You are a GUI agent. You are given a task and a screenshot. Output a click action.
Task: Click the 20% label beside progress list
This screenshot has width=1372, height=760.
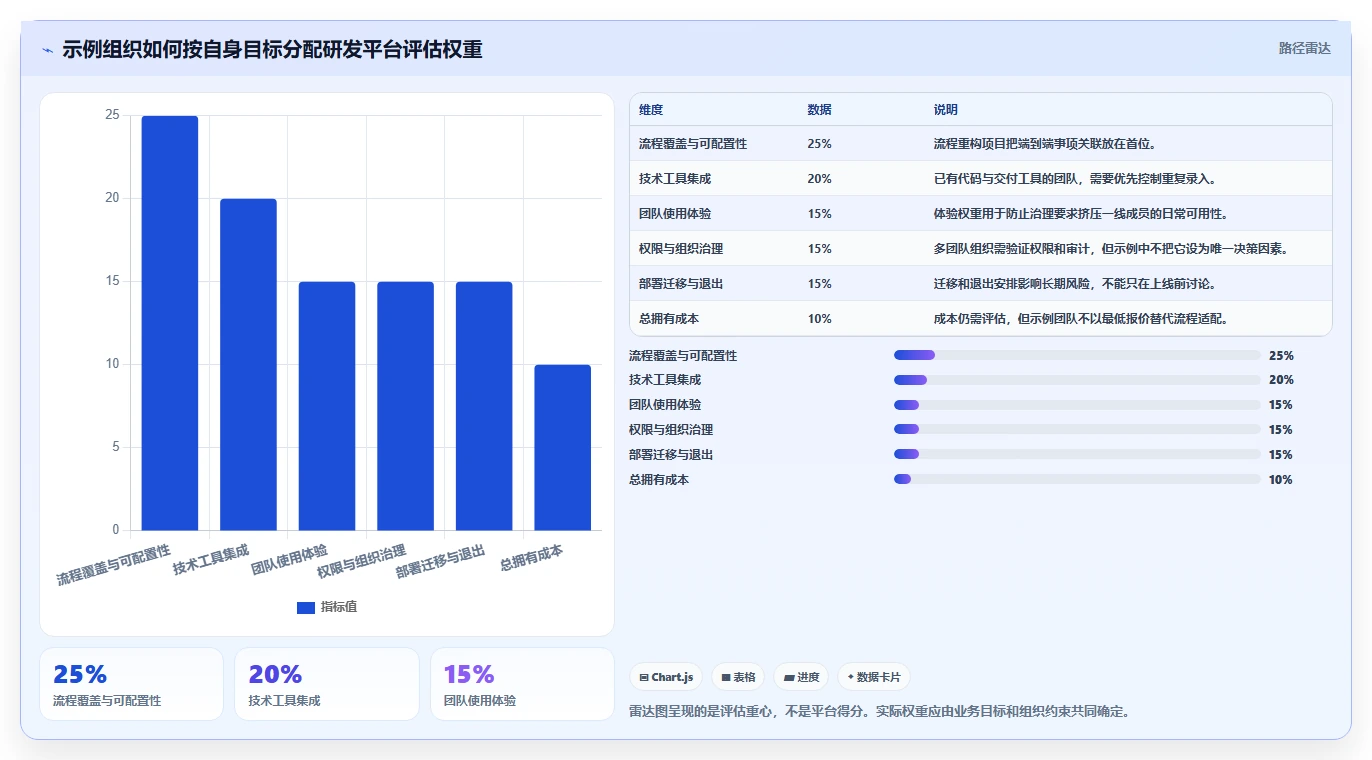tap(1281, 380)
